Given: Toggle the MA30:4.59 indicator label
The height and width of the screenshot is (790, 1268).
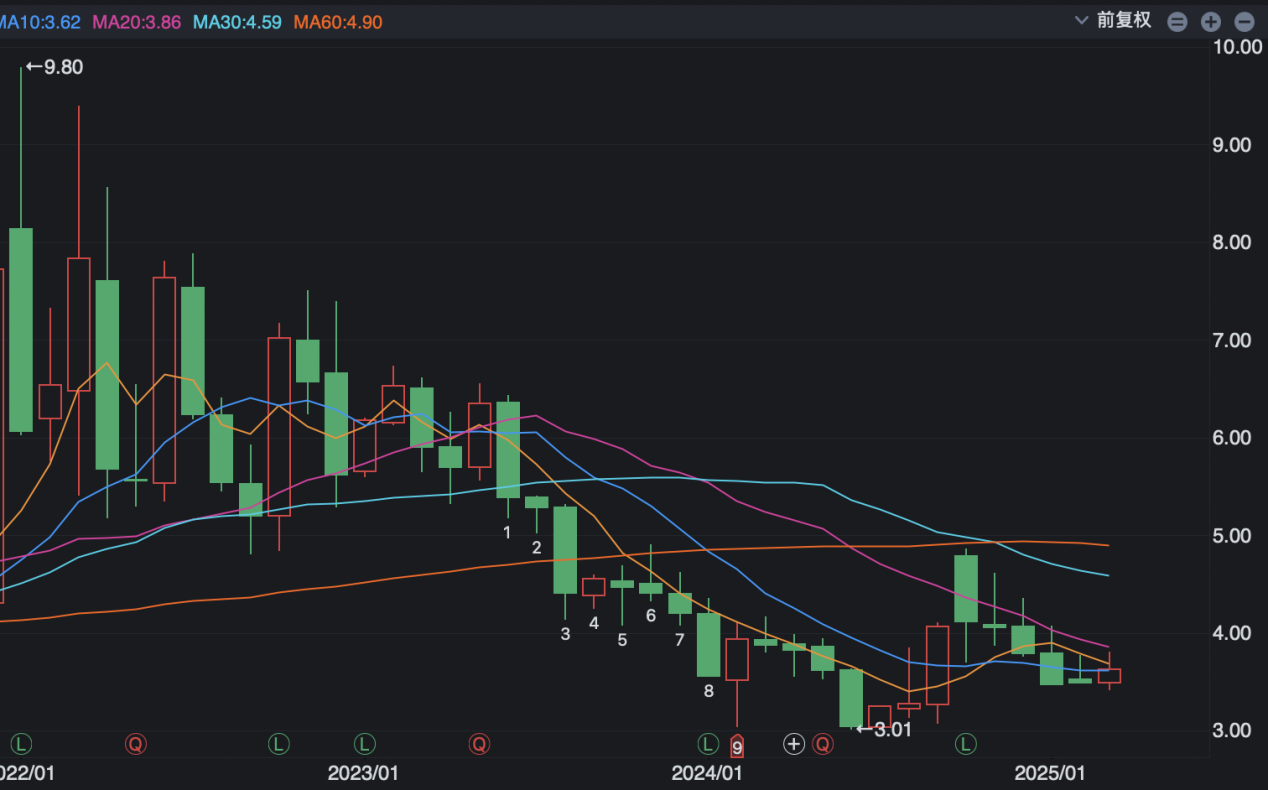Looking at the screenshot, I should click(x=237, y=22).
